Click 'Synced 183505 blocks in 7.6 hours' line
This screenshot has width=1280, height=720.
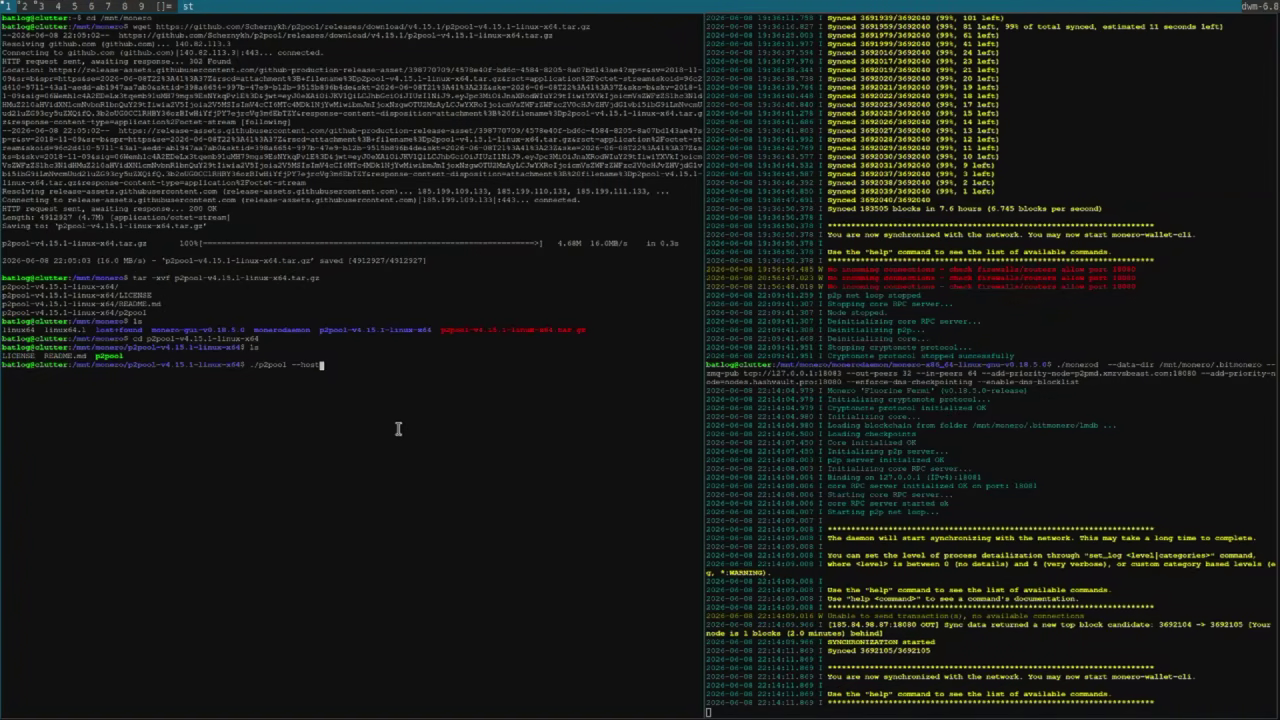[903, 209]
